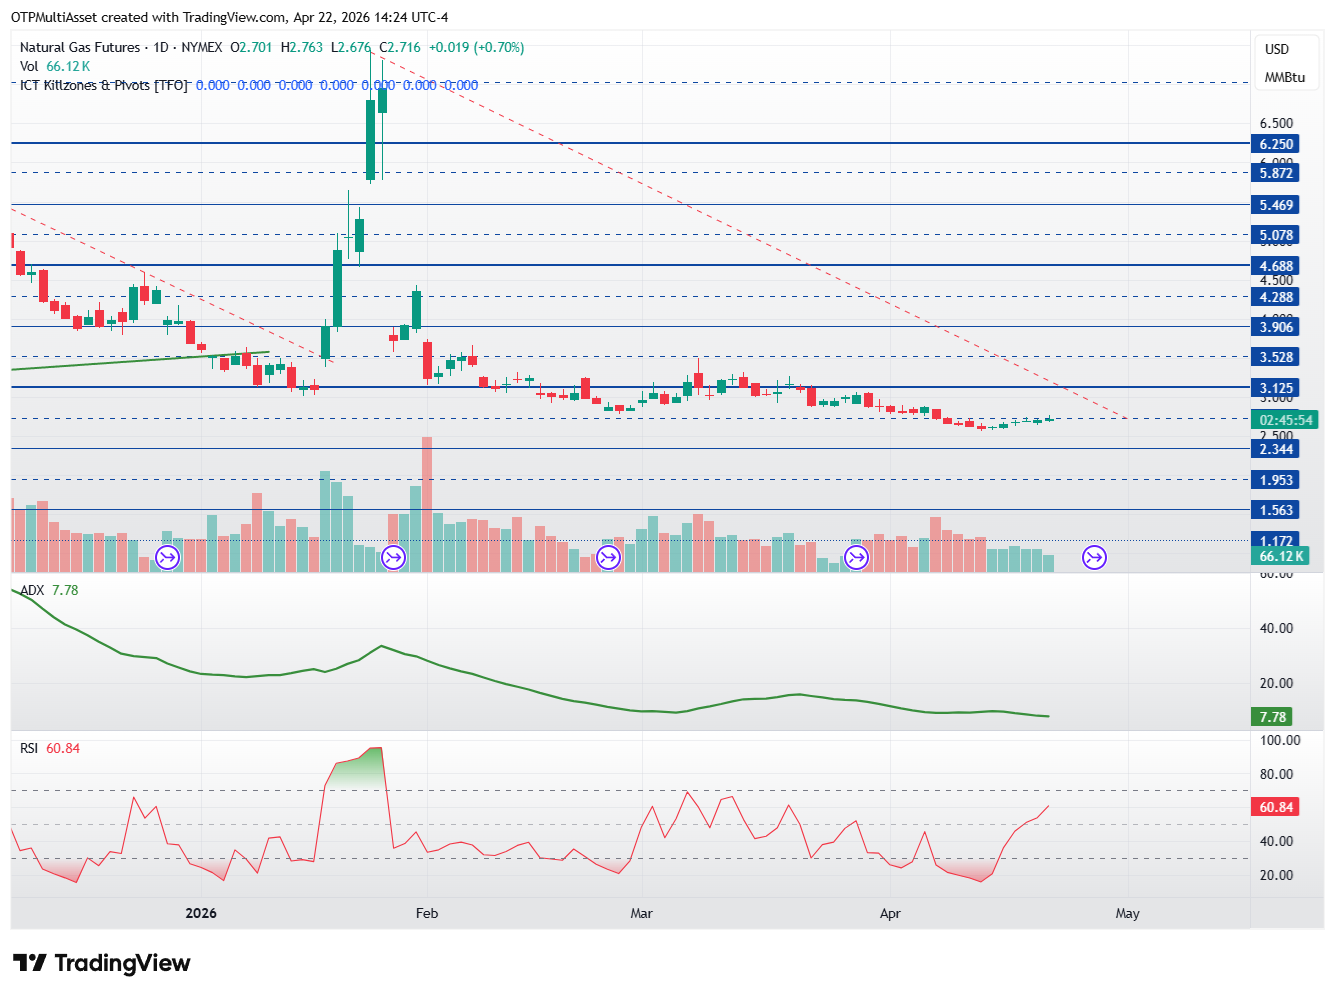Image resolution: width=1335 pixels, height=997 pixels.
Task: Open the TradingView logo at bottom left
Action: [101, 963]
